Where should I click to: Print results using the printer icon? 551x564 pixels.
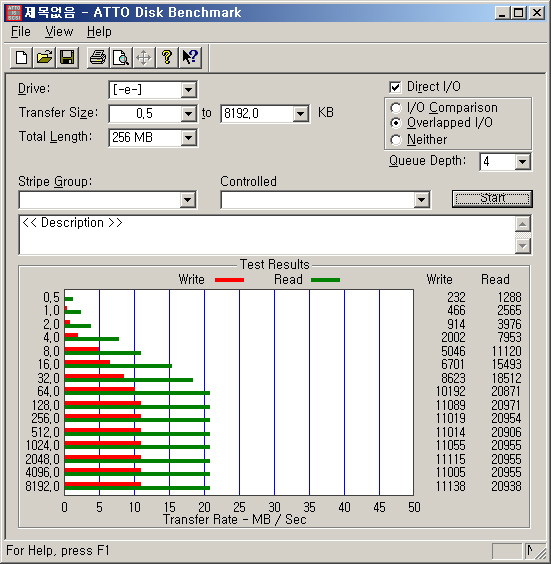(x=98, y=57)
